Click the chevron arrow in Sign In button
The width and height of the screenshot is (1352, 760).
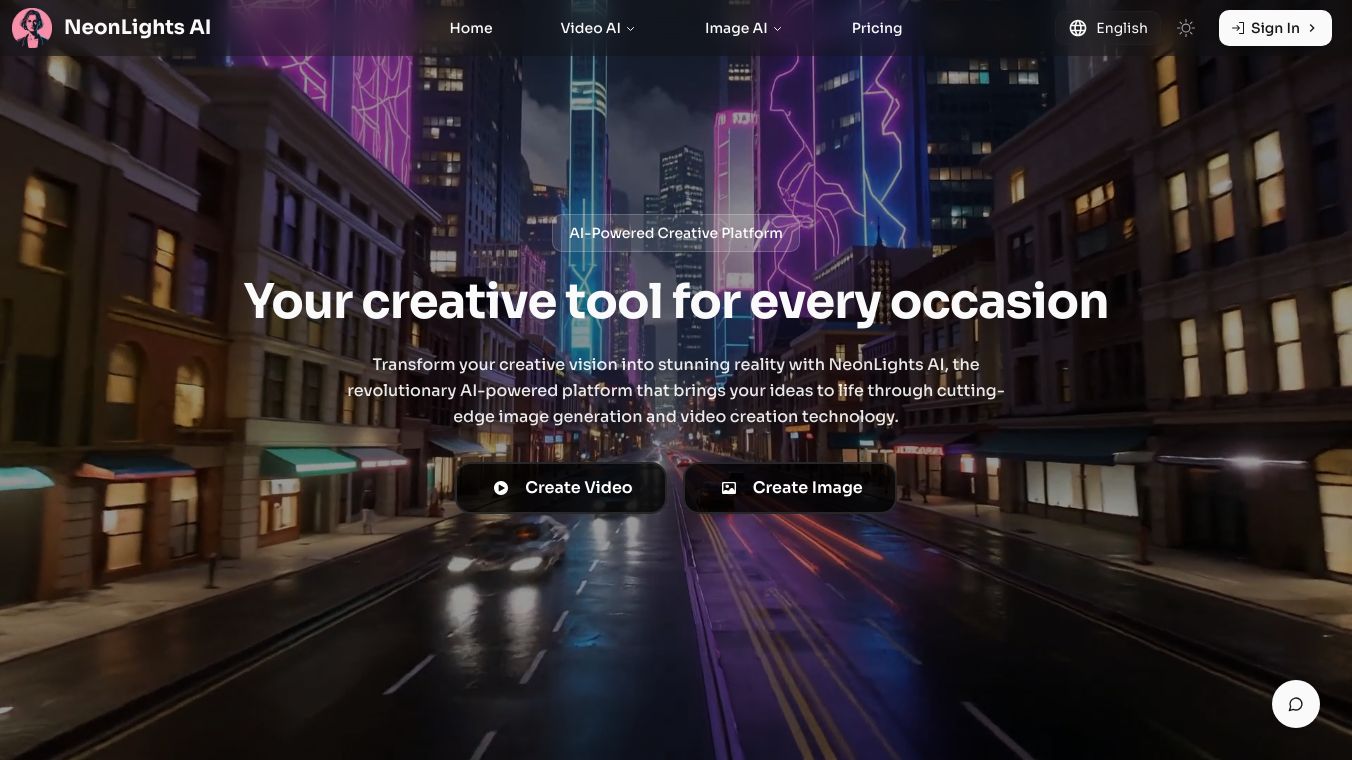[1312, 28]
